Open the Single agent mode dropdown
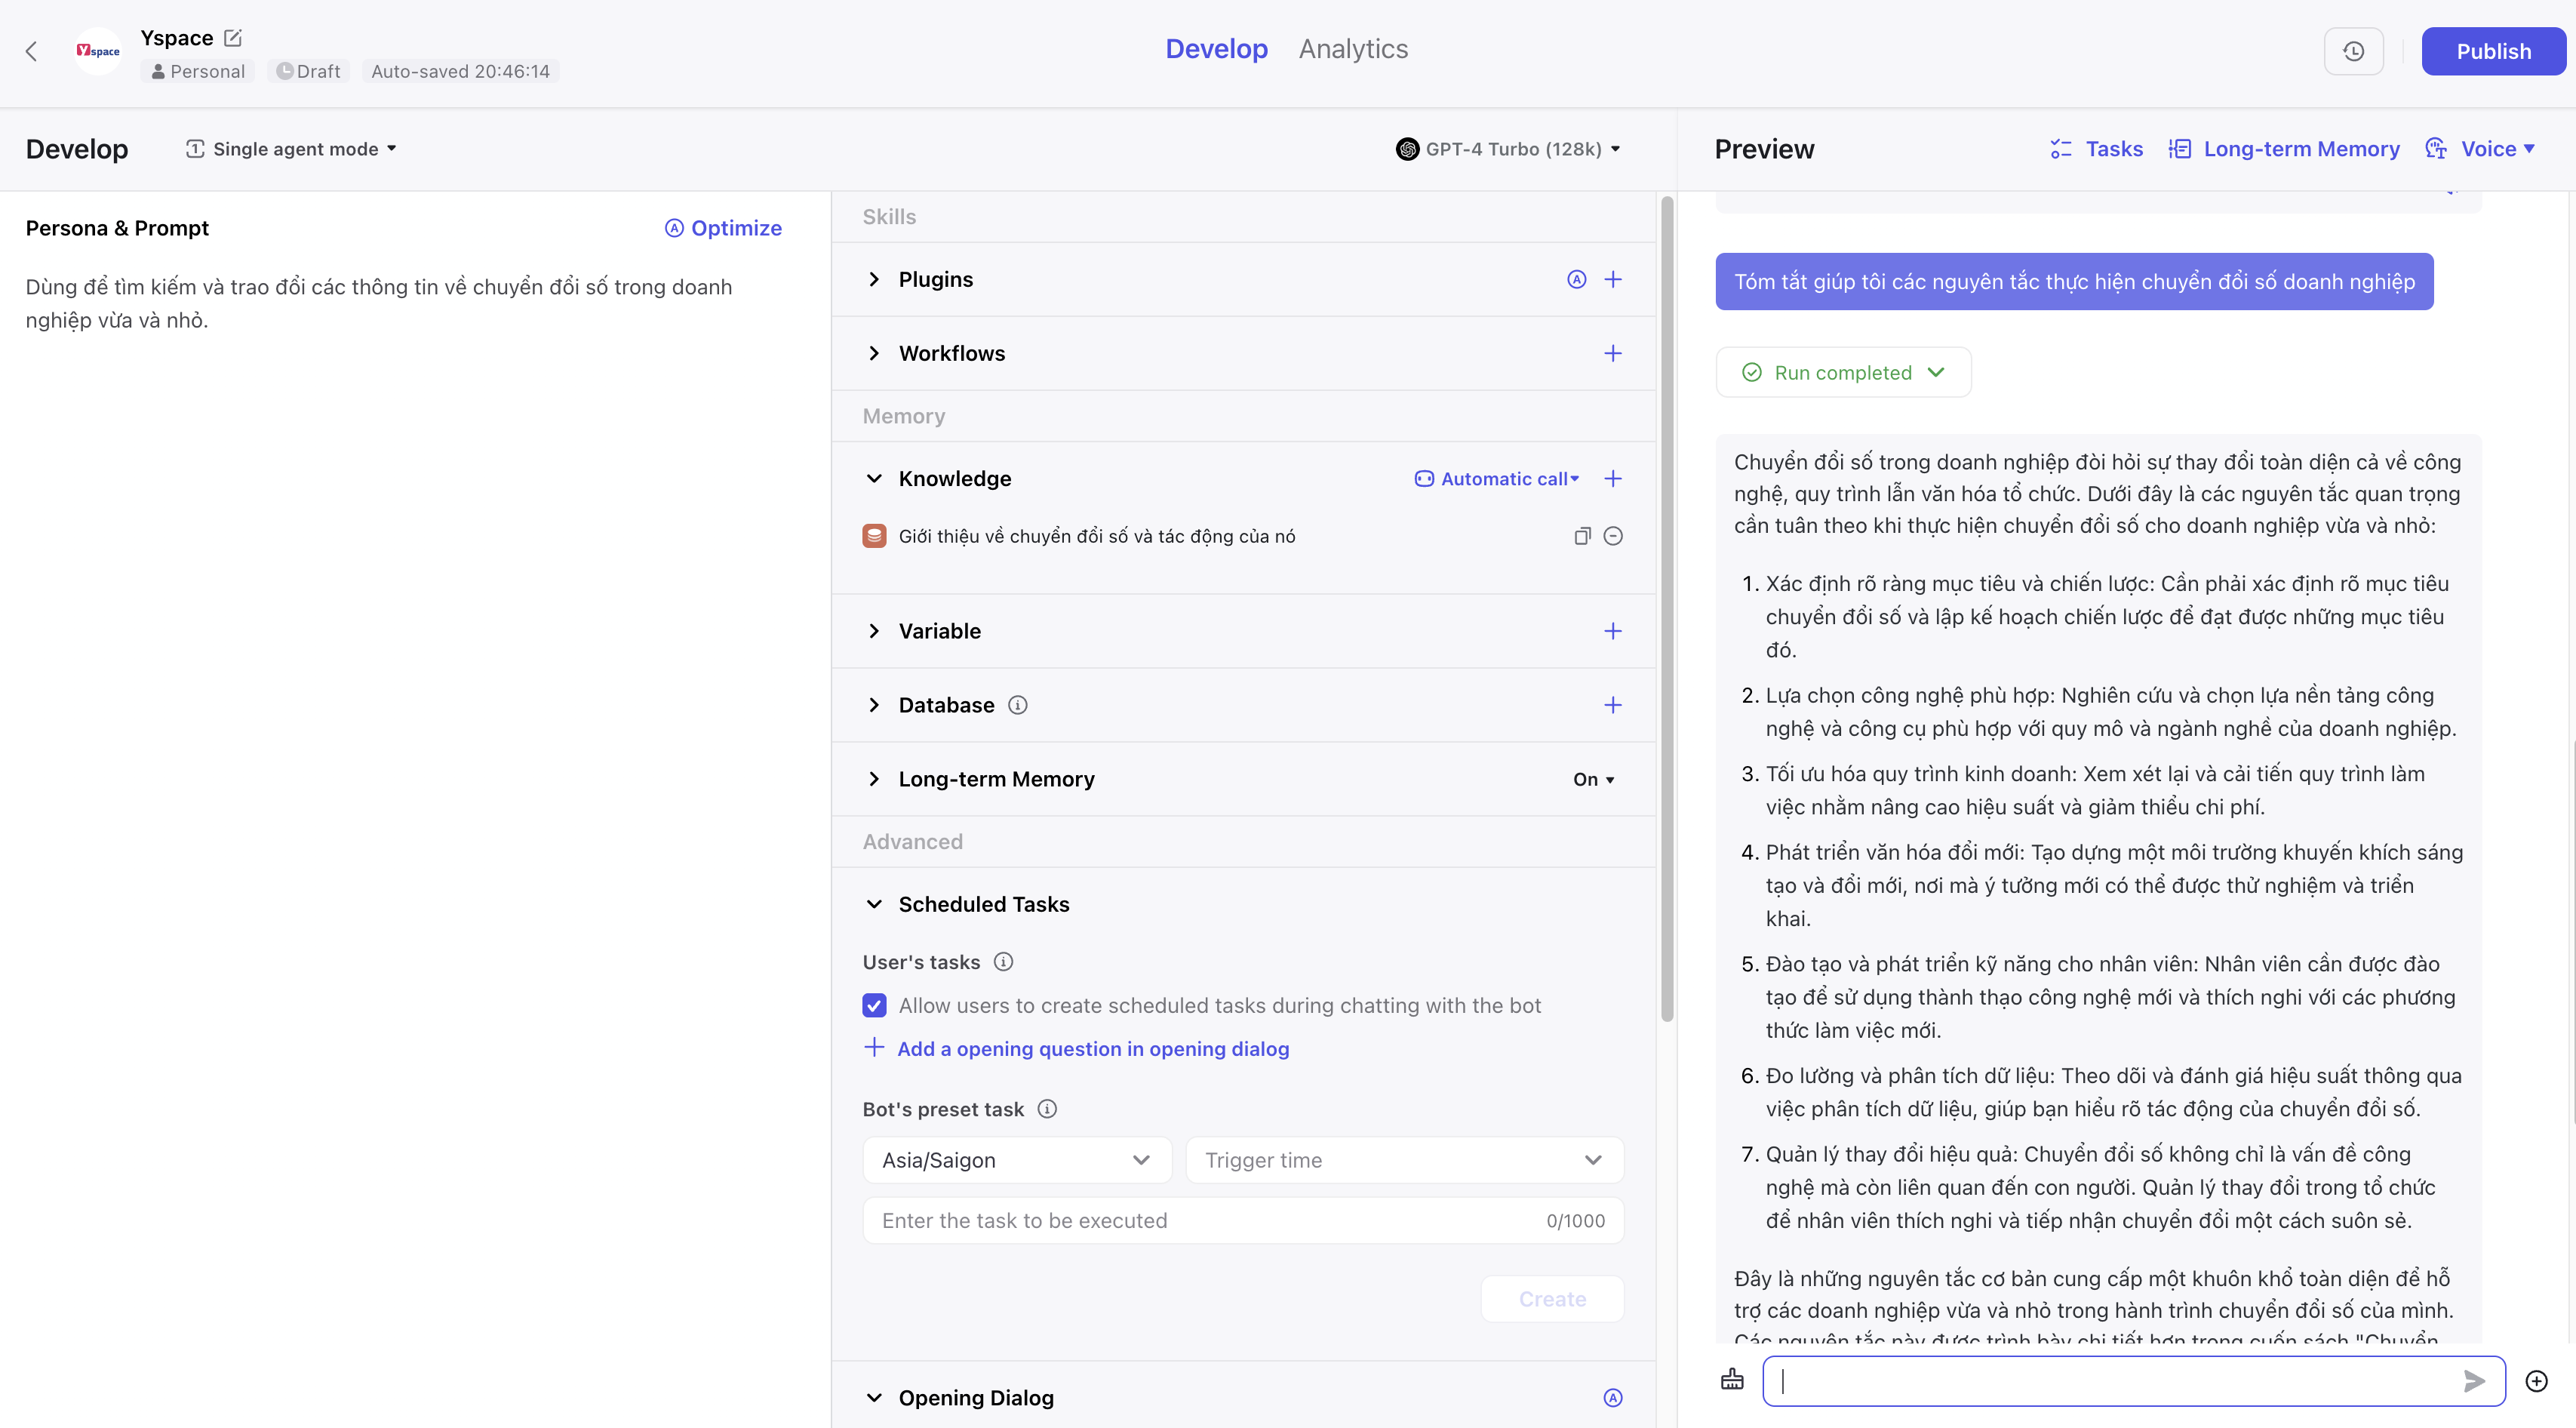Image resolution: width=2576 pixels, height=1428 pixels. [x=291, y=149]
